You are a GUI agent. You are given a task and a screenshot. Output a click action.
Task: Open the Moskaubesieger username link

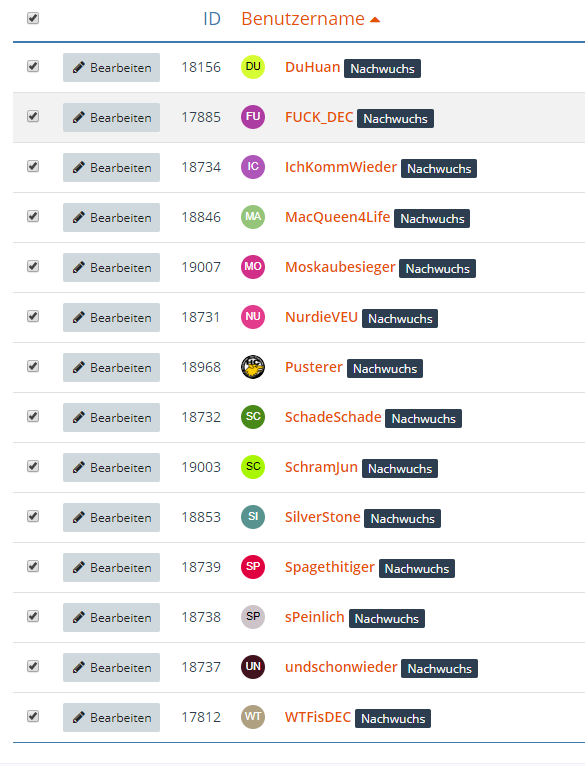[x=340, y=267]
